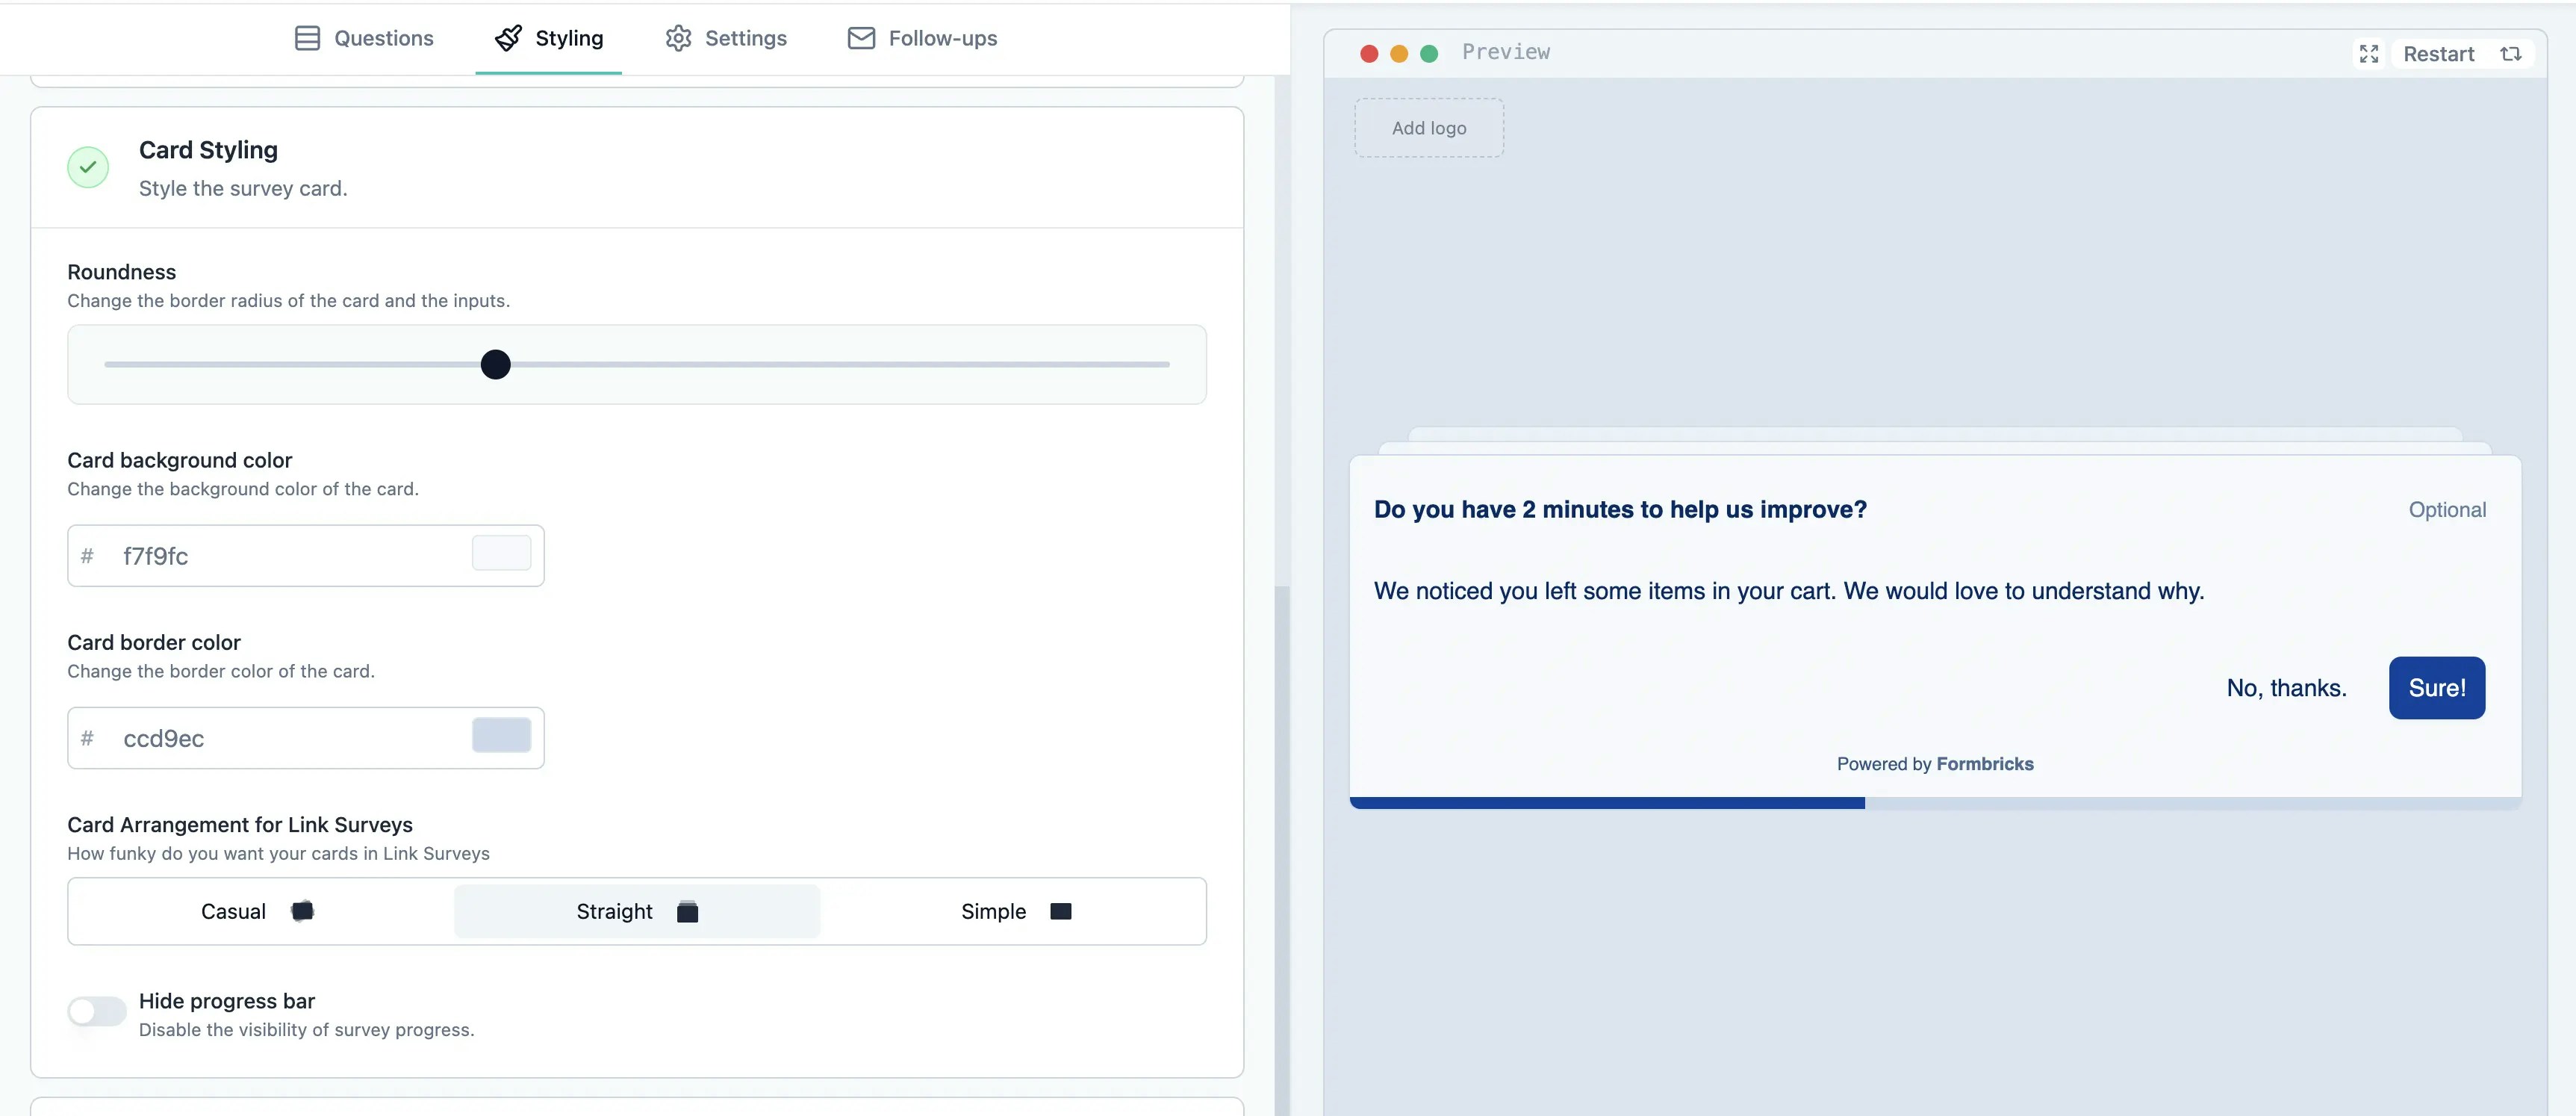Image resolution: width=2576 pixels, height=1116 pixels.
Task: Click the Roundness slider handle
Action: pos(495,364)
